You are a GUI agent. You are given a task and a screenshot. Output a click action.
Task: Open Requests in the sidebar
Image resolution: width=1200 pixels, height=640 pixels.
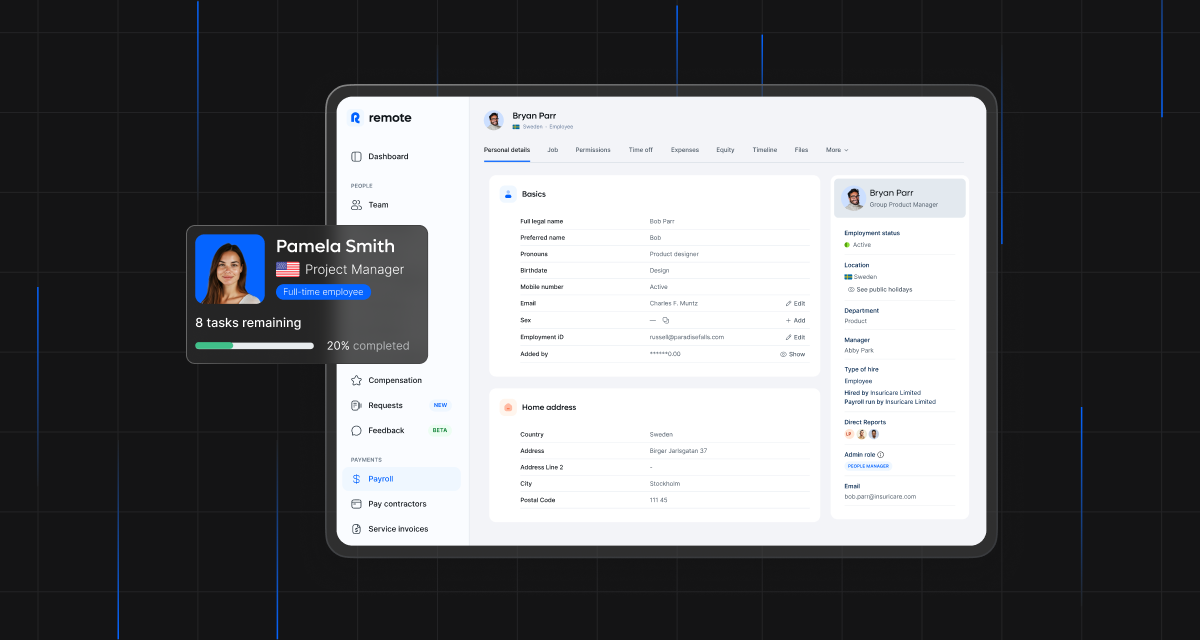(x=385, y=406)
